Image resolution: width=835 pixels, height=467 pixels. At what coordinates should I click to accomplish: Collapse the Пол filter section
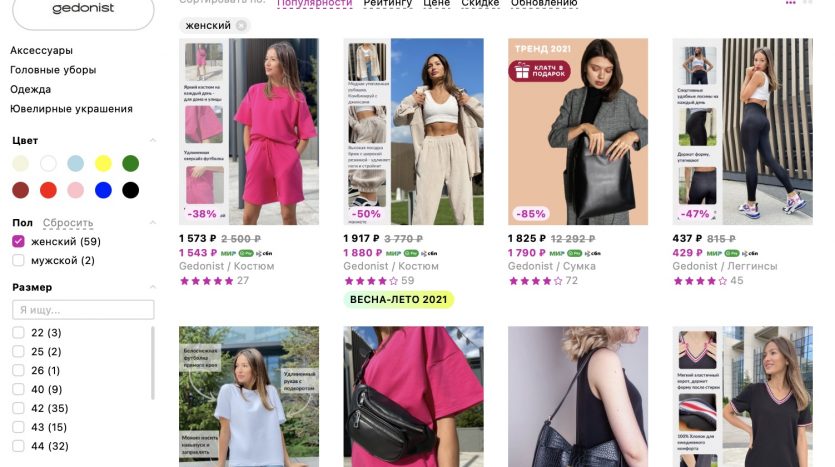(153, 223)
